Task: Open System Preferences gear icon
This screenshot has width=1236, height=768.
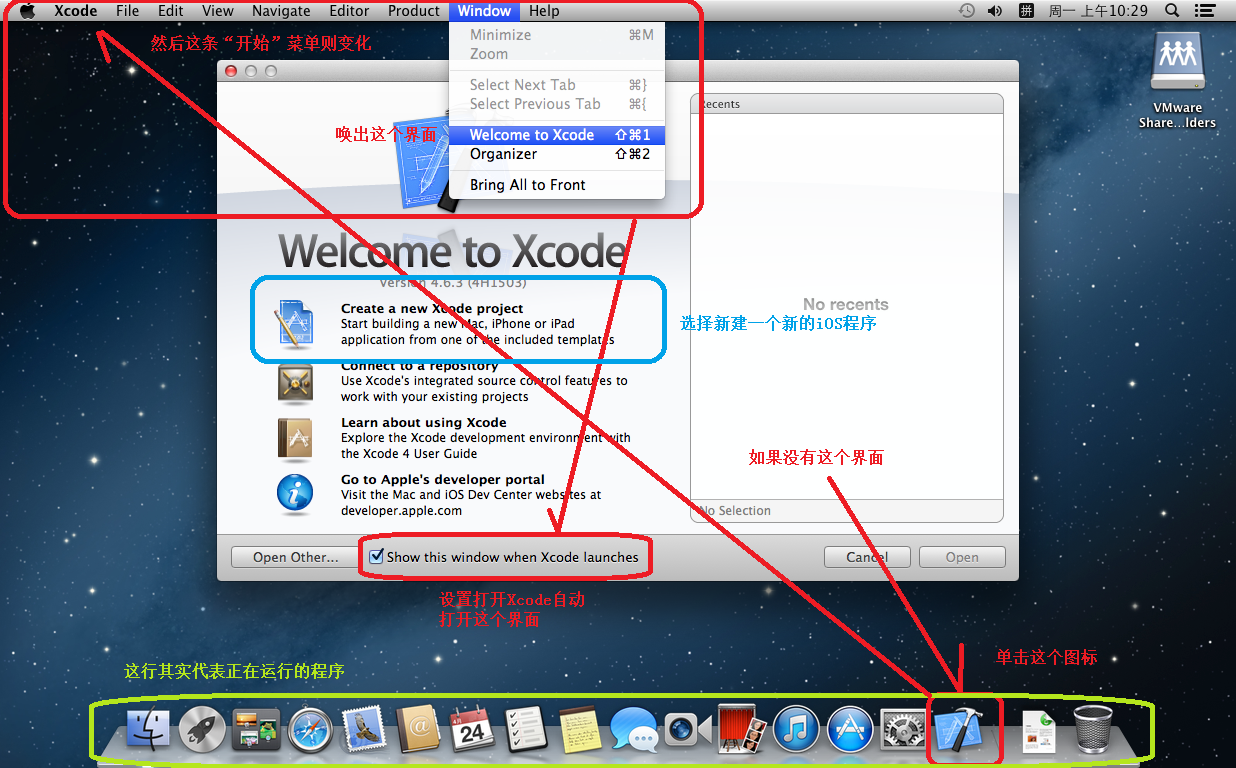Action: [904, 730]
